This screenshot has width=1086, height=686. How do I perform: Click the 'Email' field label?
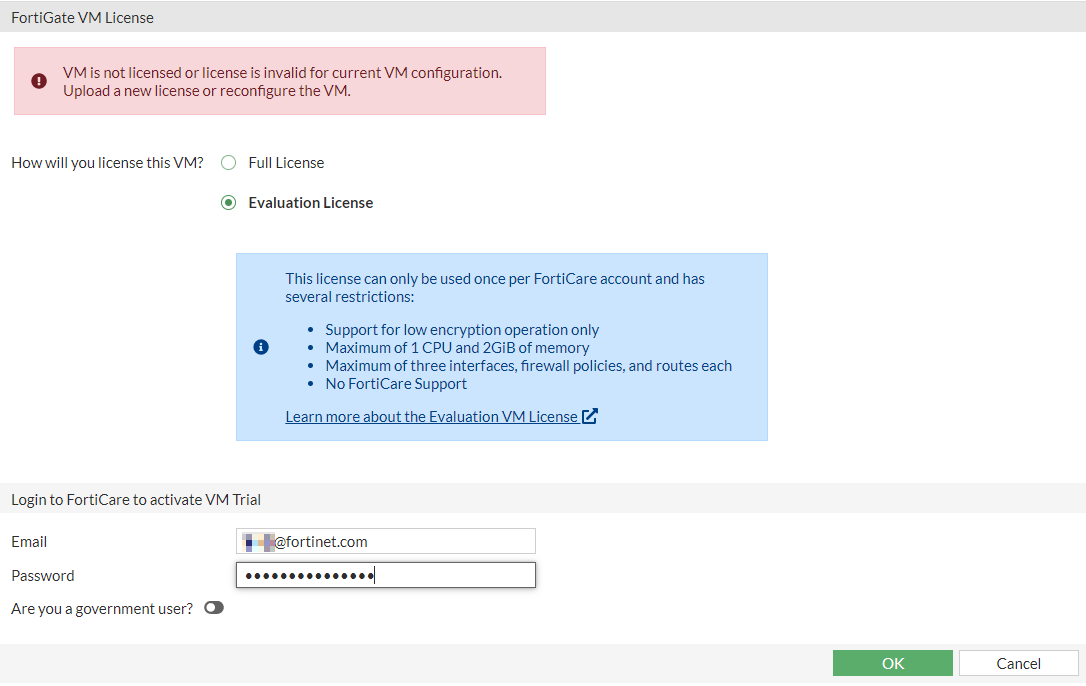29,542
